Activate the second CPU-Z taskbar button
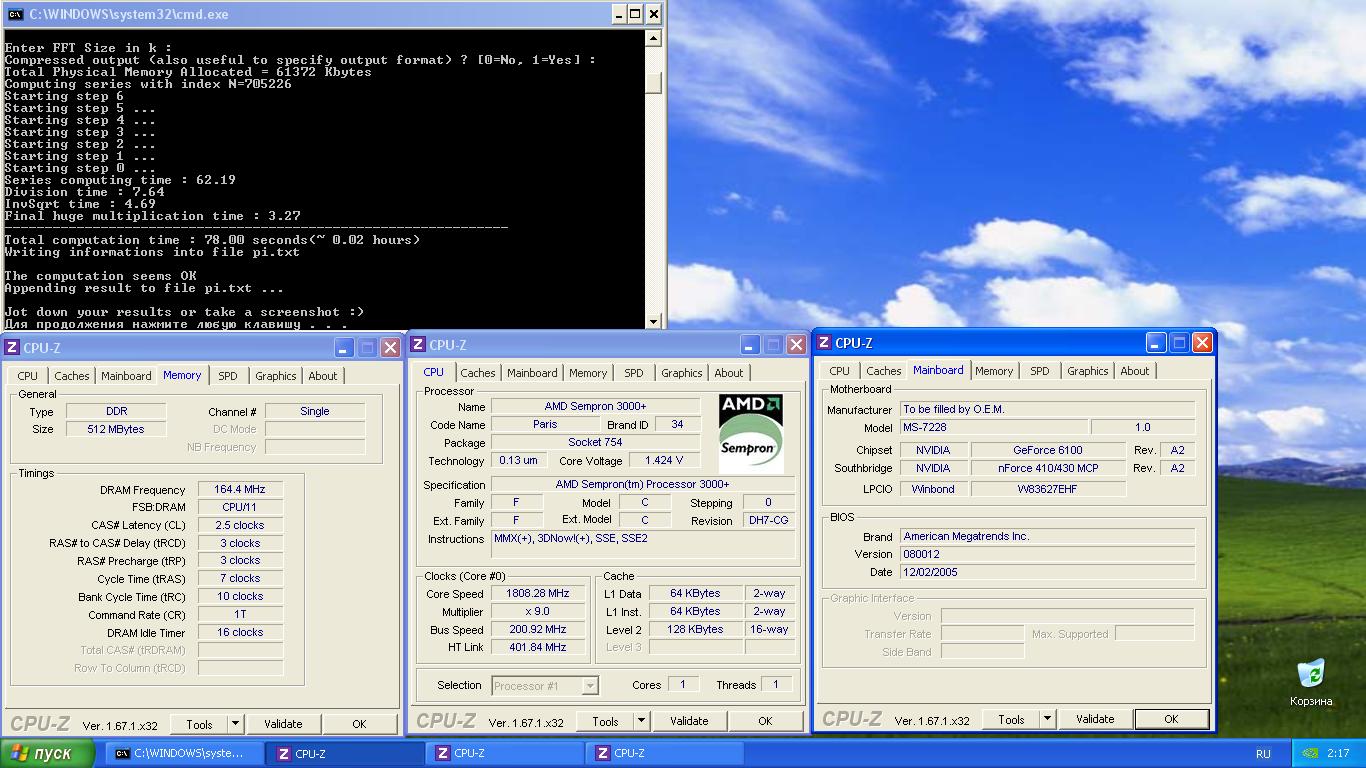This screenshot has width=1366, height=768. (505, 754)
